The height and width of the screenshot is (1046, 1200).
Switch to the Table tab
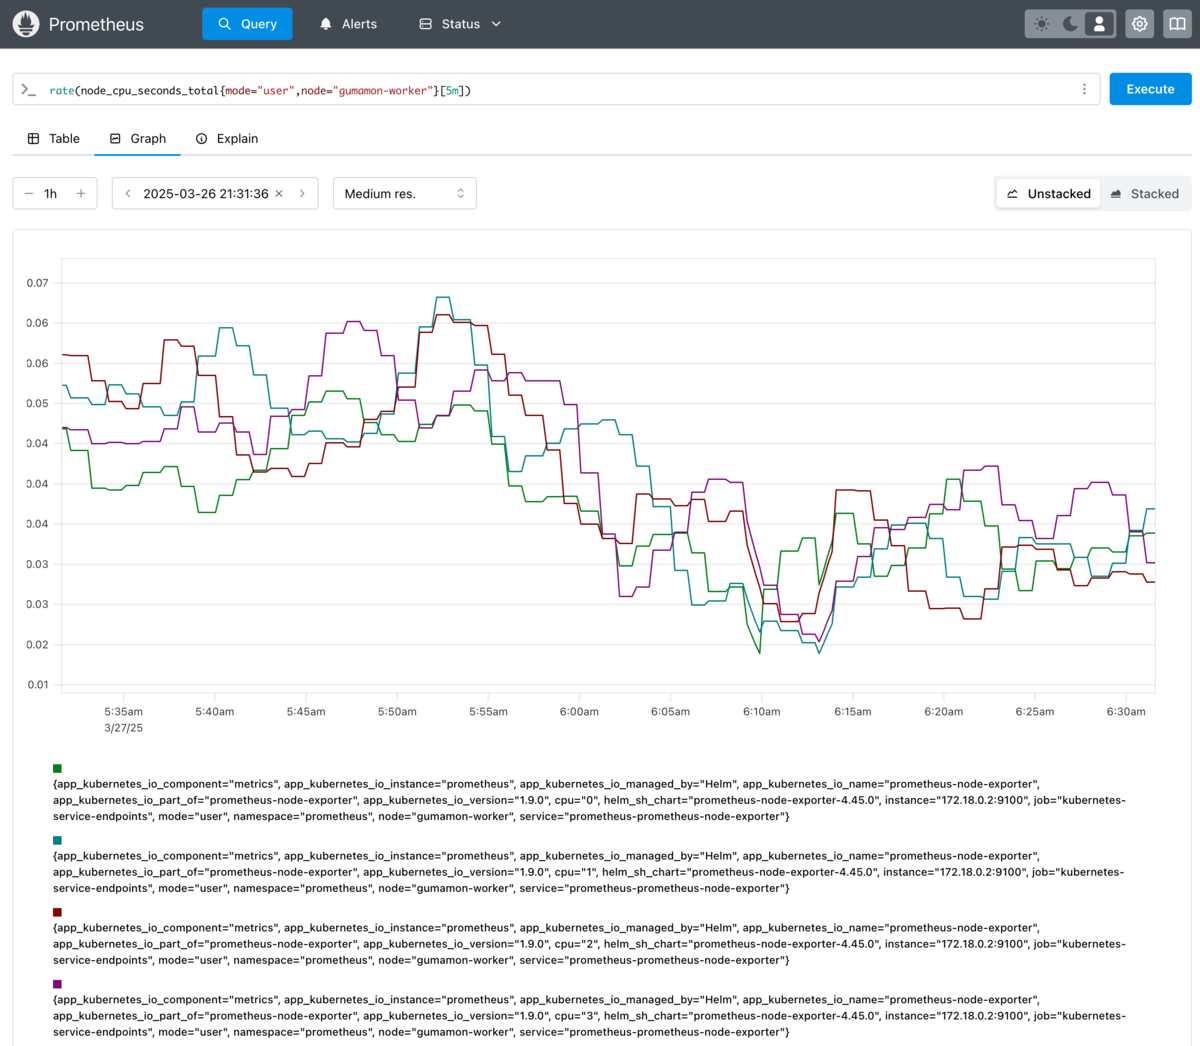53,139
